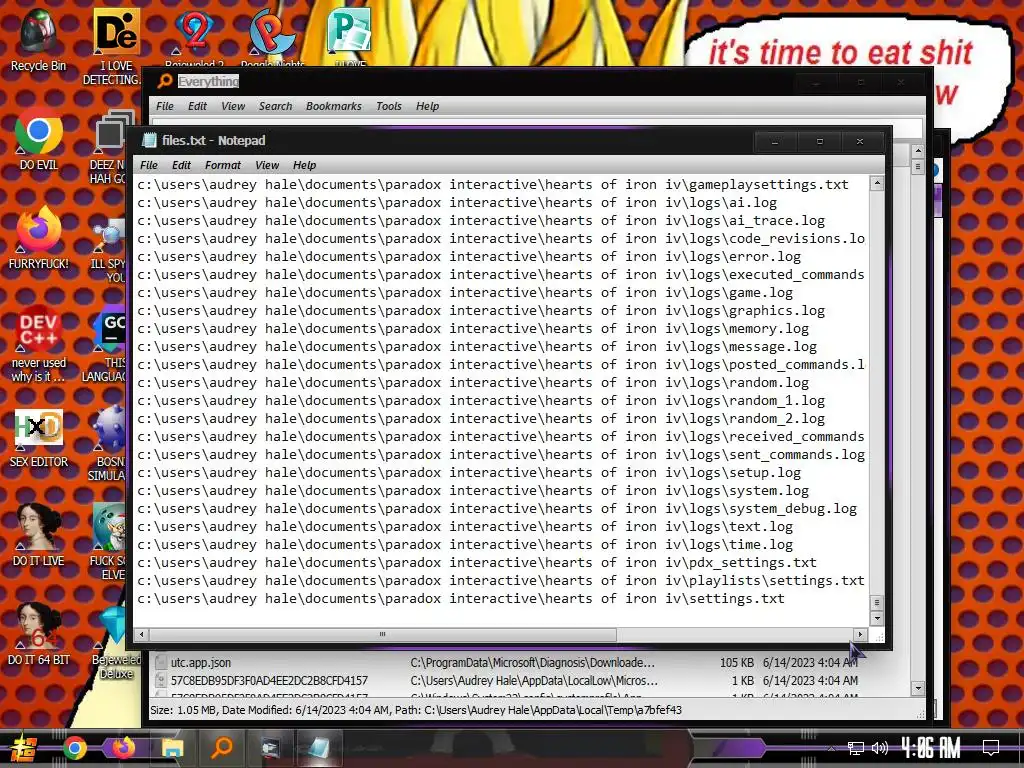Open the volume control in system tray
Viewport: 1024px width, 768px height.
click(x=880, y=748)
